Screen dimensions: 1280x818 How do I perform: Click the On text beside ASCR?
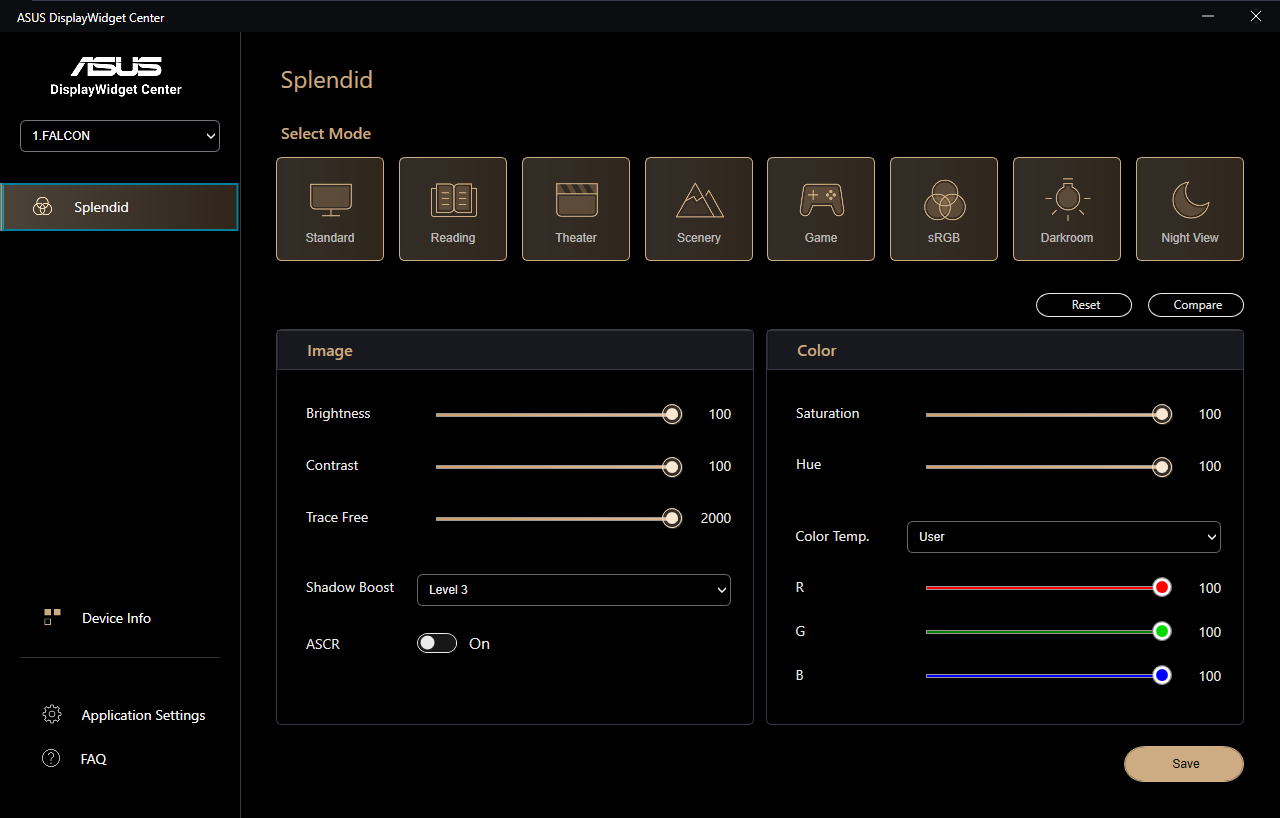pyautogui.click(x=480, y=644)
